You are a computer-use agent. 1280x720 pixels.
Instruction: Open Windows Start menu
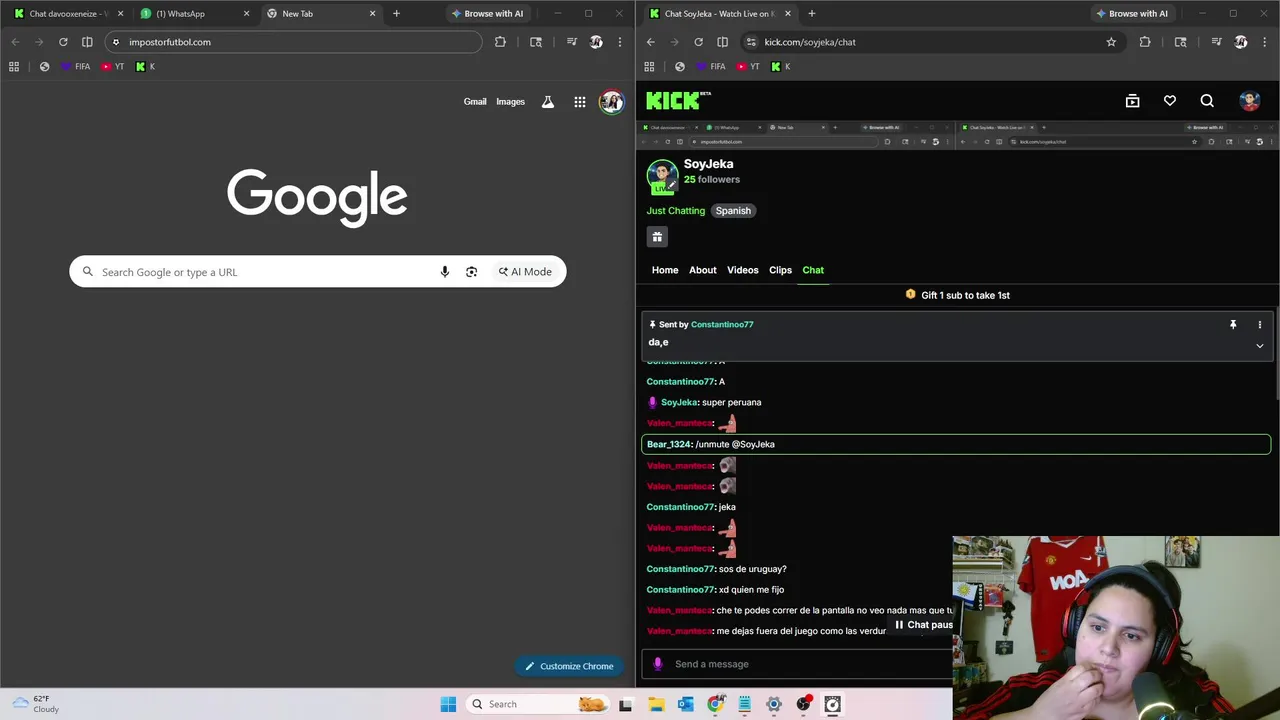(448, 704)
